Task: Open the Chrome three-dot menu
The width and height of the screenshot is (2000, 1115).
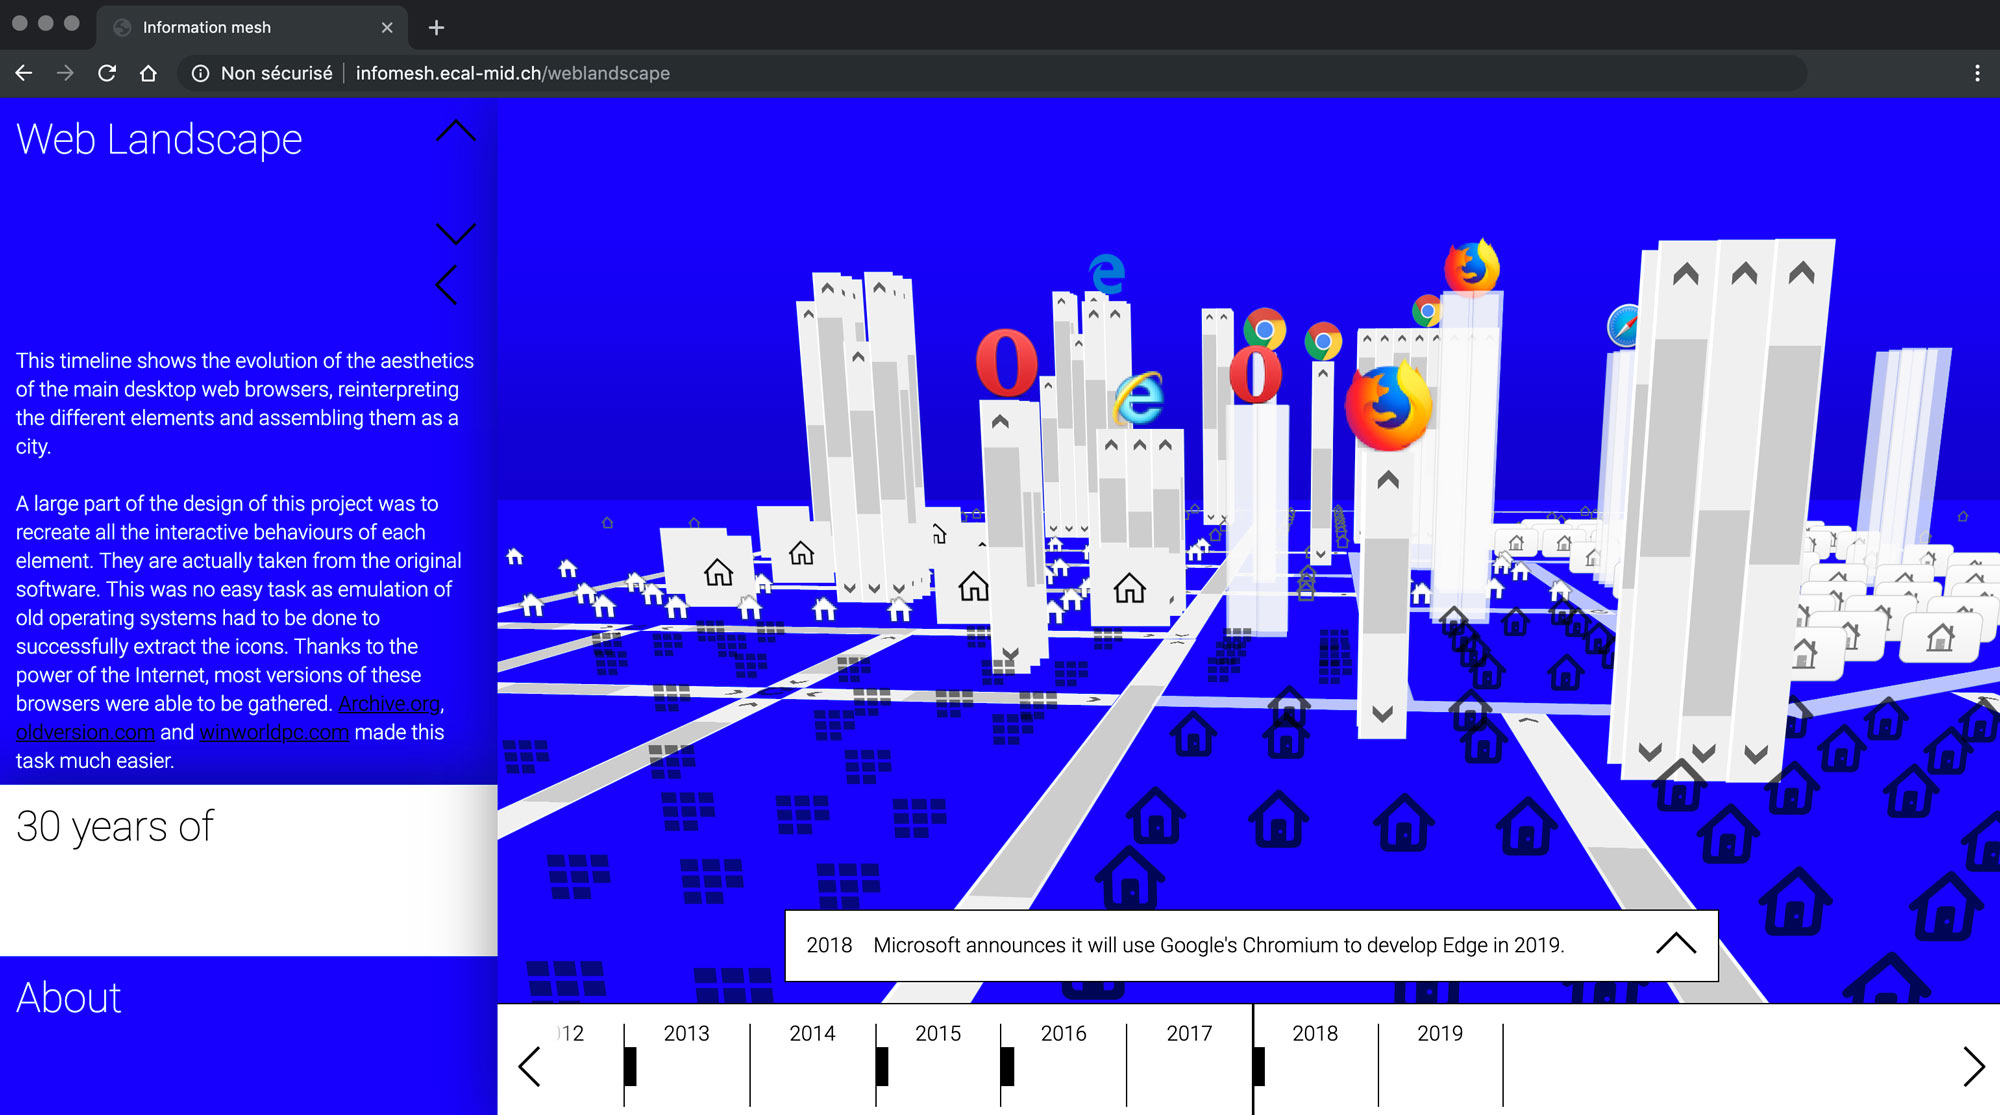Action: click(1976, 73)
